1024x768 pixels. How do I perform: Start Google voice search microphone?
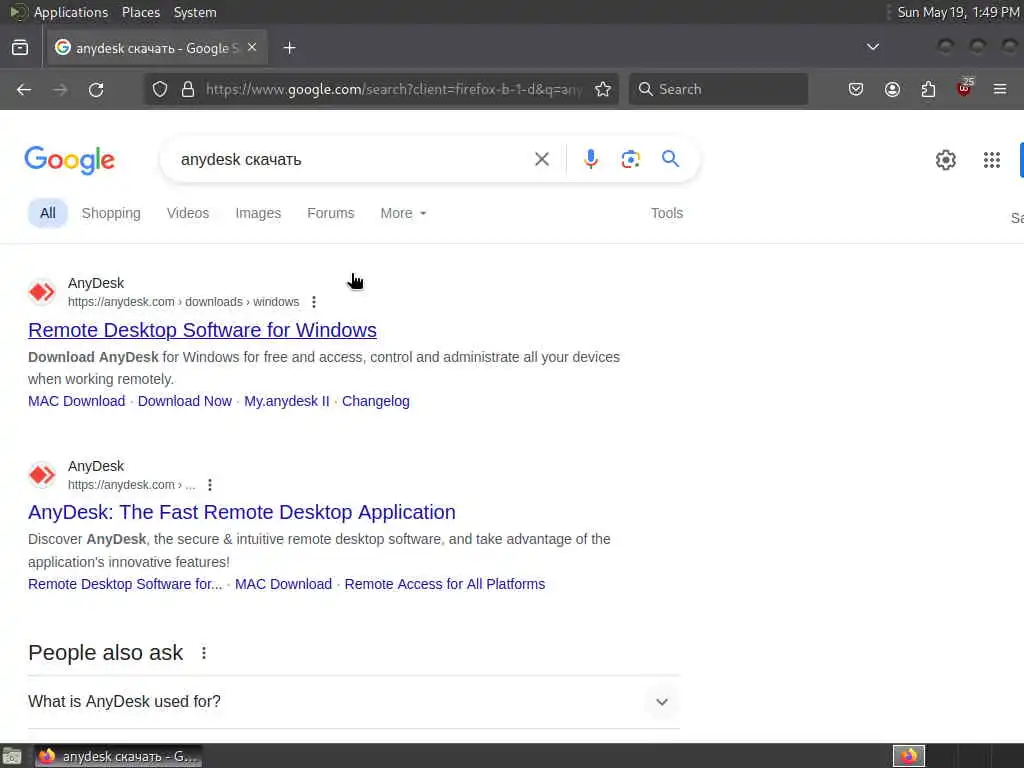(590, 159)
